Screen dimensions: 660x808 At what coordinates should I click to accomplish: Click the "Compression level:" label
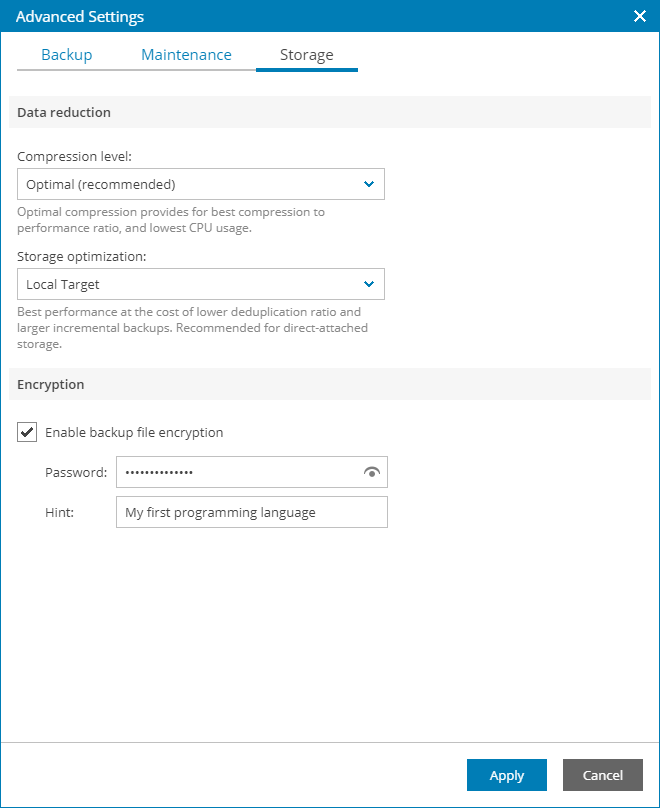[75, 157]
